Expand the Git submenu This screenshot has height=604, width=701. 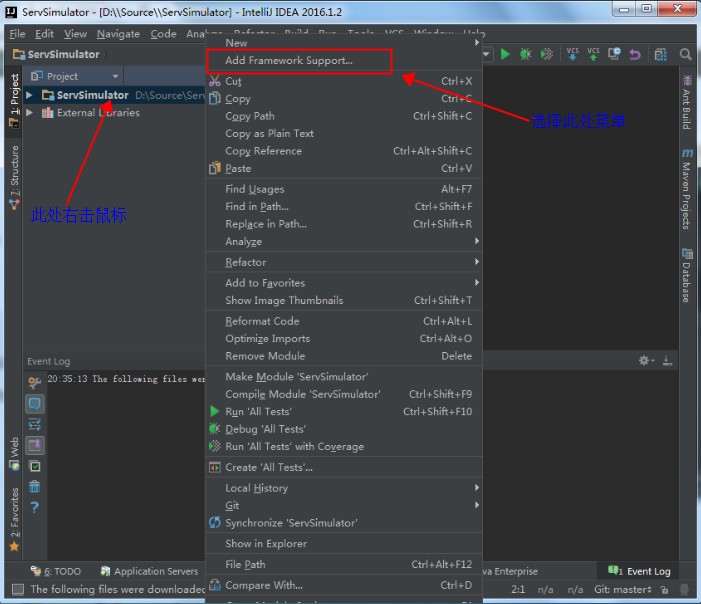[343, 505]
